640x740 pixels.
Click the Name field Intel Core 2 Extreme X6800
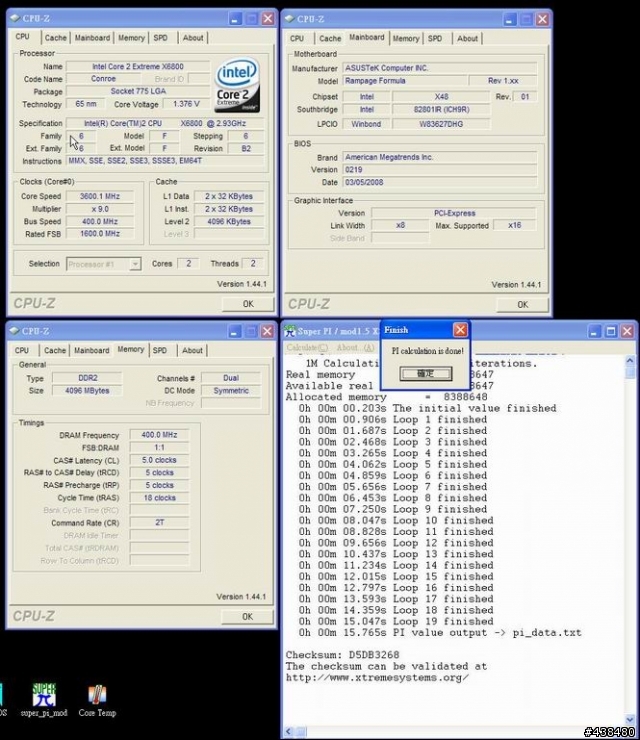138,67
